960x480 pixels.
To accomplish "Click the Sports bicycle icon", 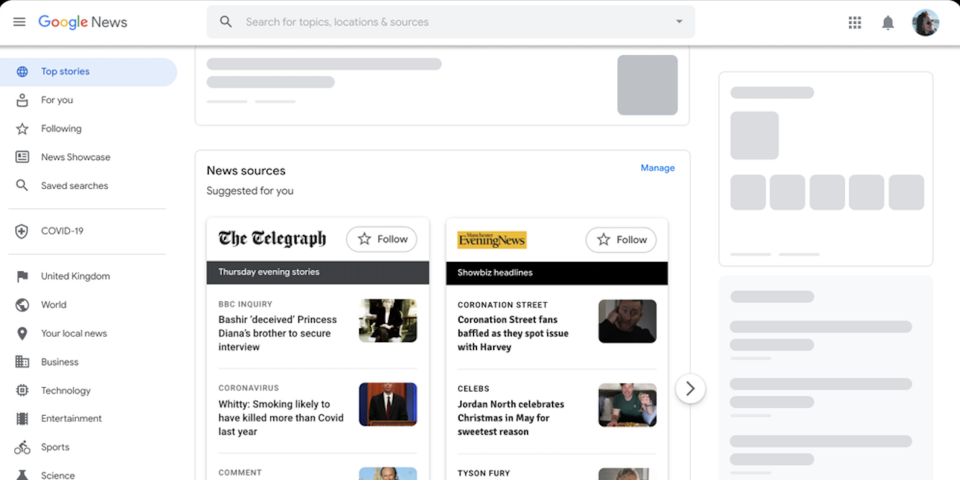I will (x=22, y=447).
